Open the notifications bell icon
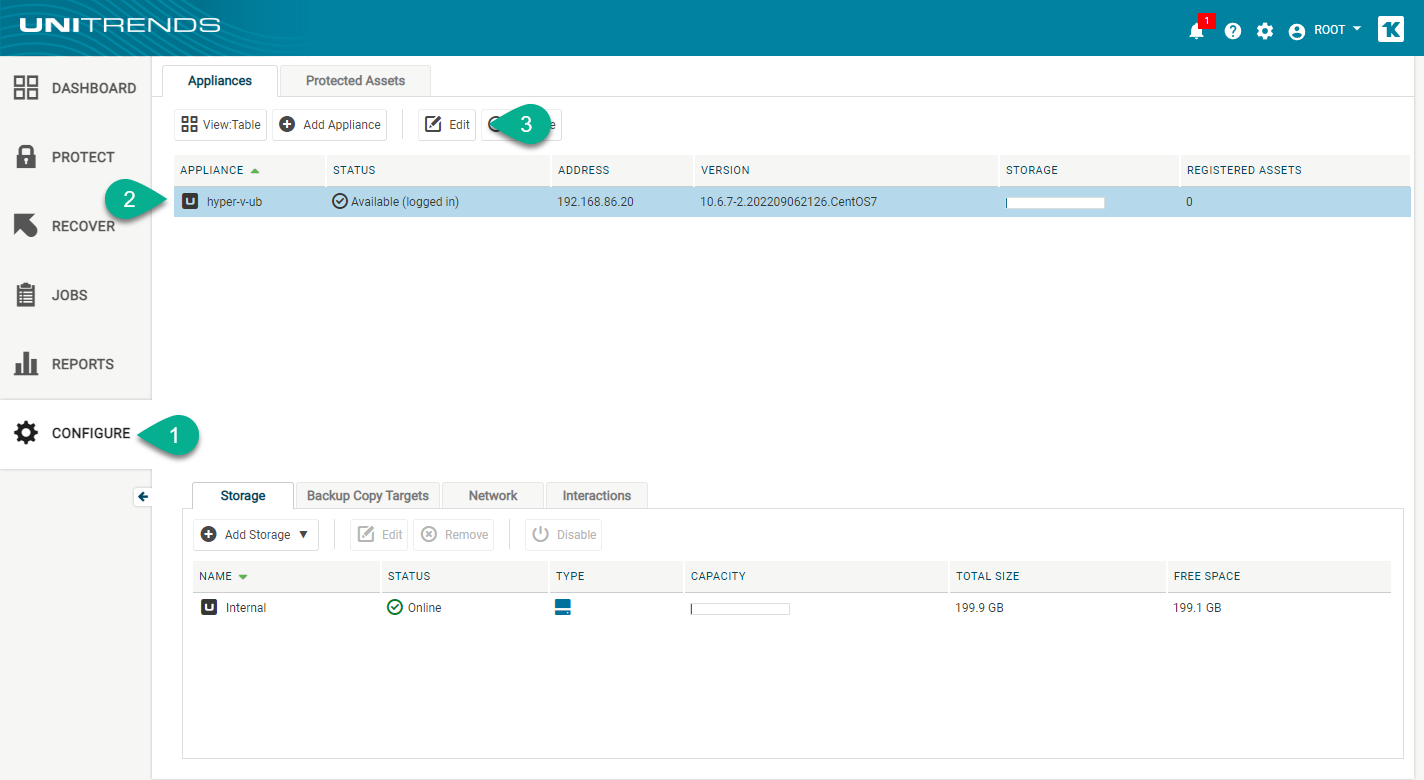1424x780 pixels. [1196, 31]
